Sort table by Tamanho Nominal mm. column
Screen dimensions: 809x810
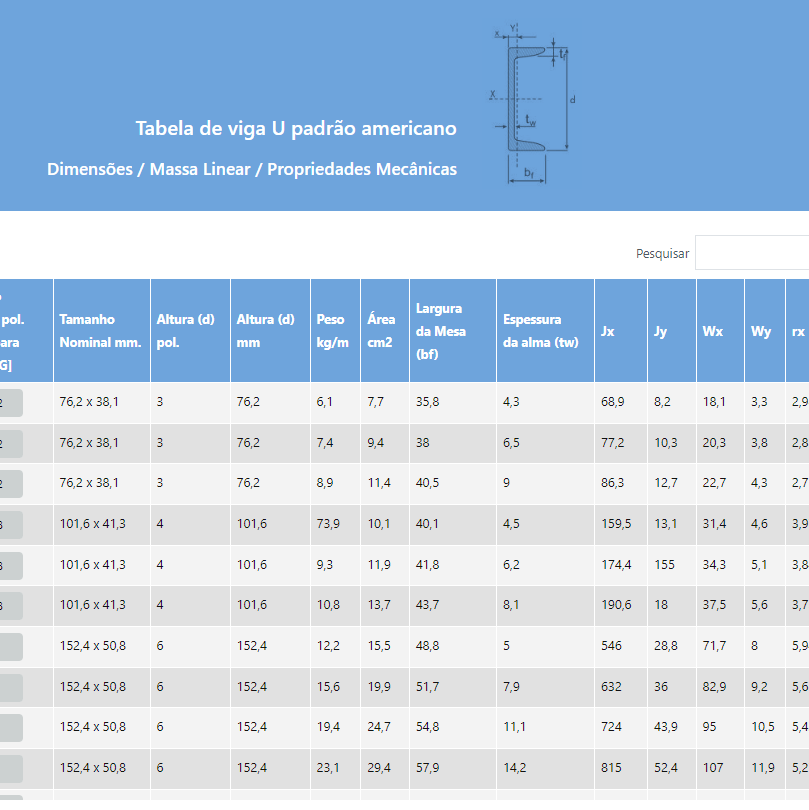pos(101,331)
